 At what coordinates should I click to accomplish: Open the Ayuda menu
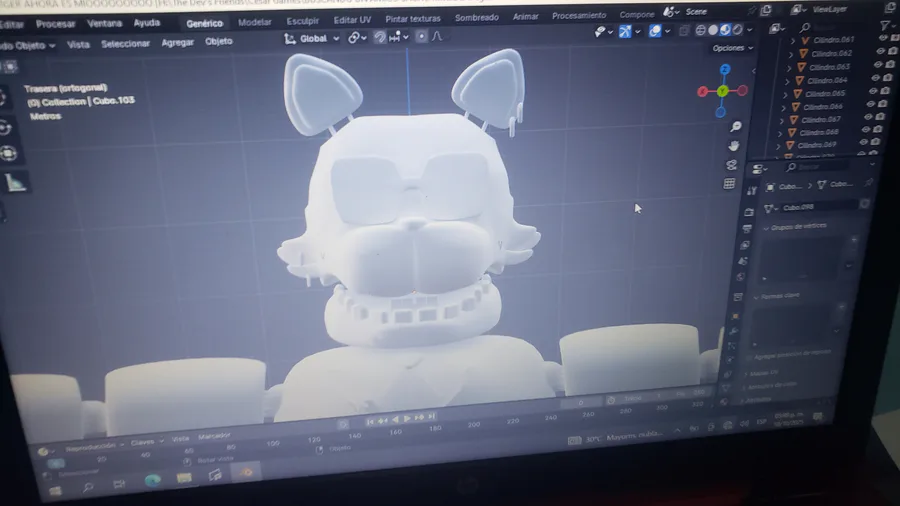click(x=147, y=23)
